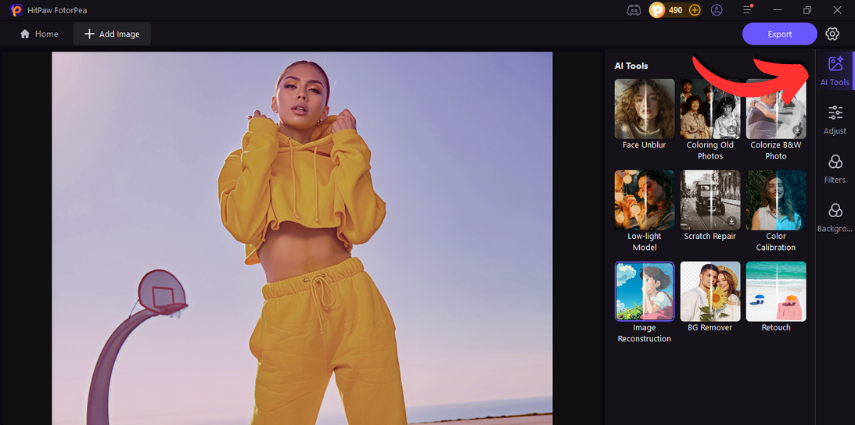The image size is (855, 425).
Task: Select the Colorize B&W Photo tool
Action: [x=775, y=109]
